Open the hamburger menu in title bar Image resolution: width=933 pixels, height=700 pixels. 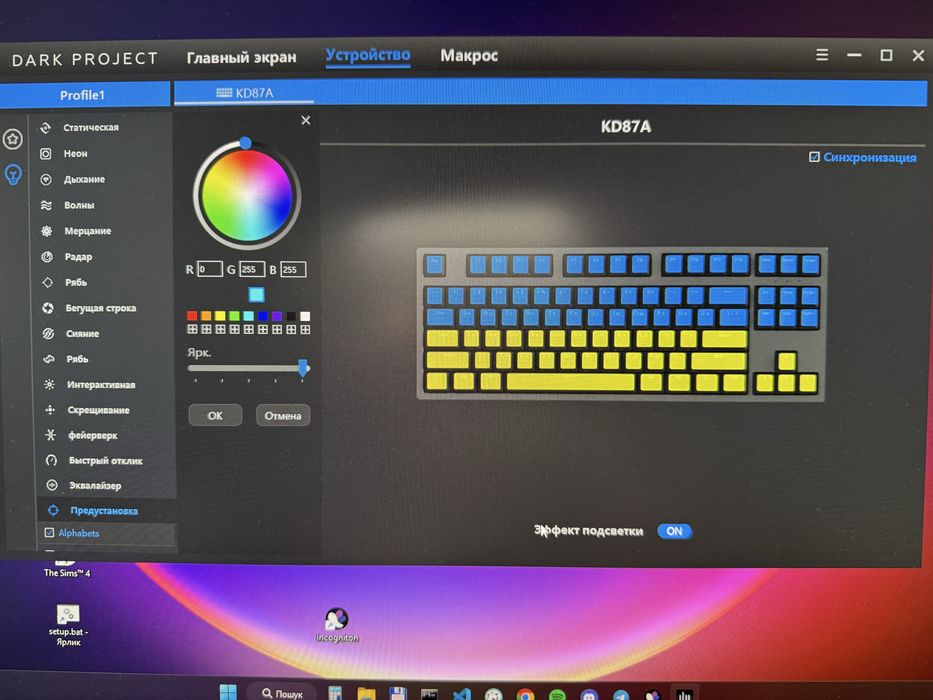(x=822, y=55)
